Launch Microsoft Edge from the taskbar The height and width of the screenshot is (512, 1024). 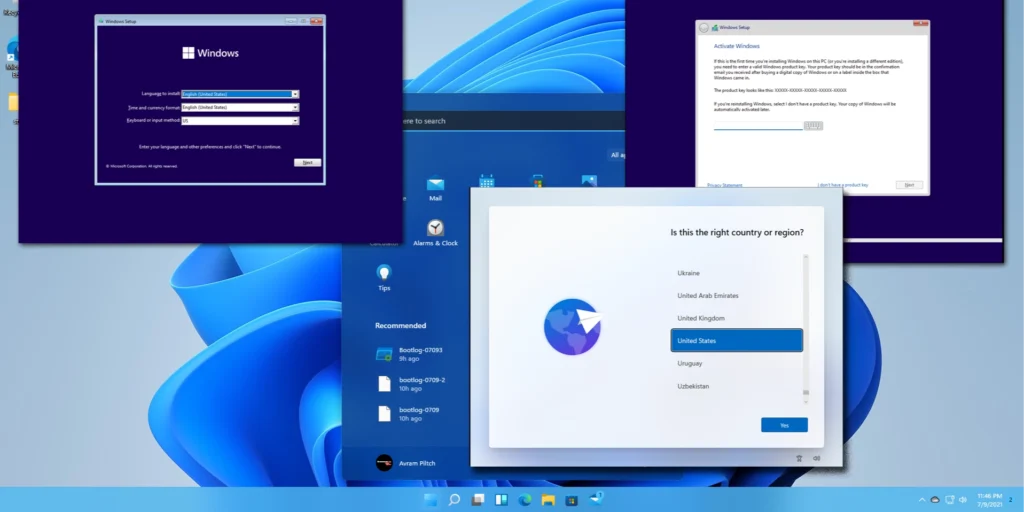click(524, 500)
